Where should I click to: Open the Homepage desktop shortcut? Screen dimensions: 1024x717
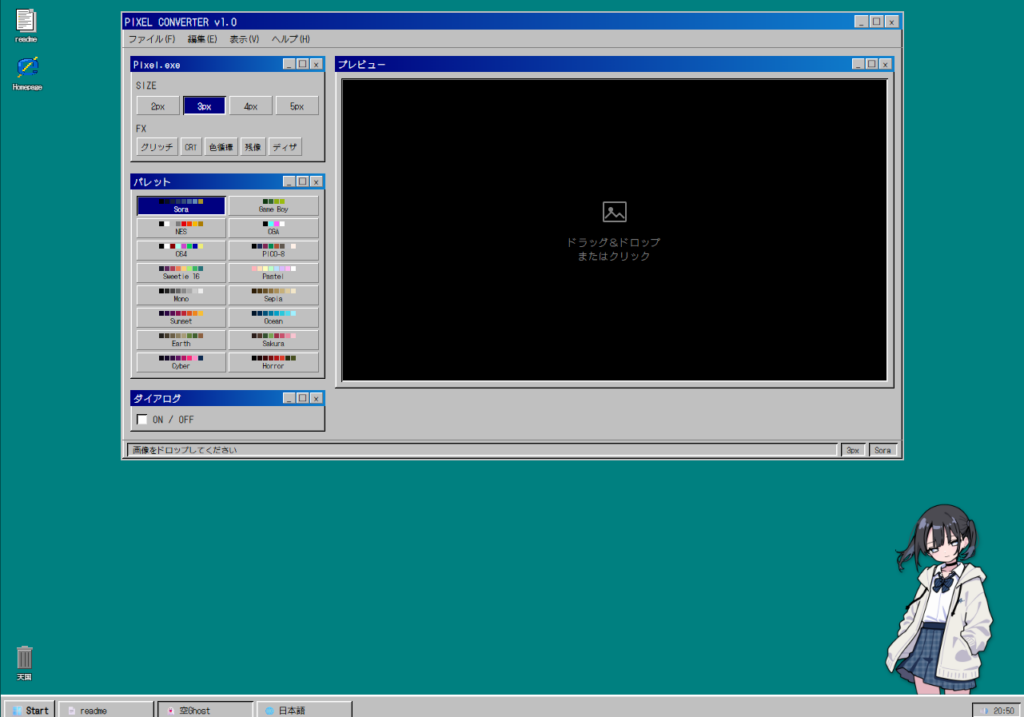27,70
